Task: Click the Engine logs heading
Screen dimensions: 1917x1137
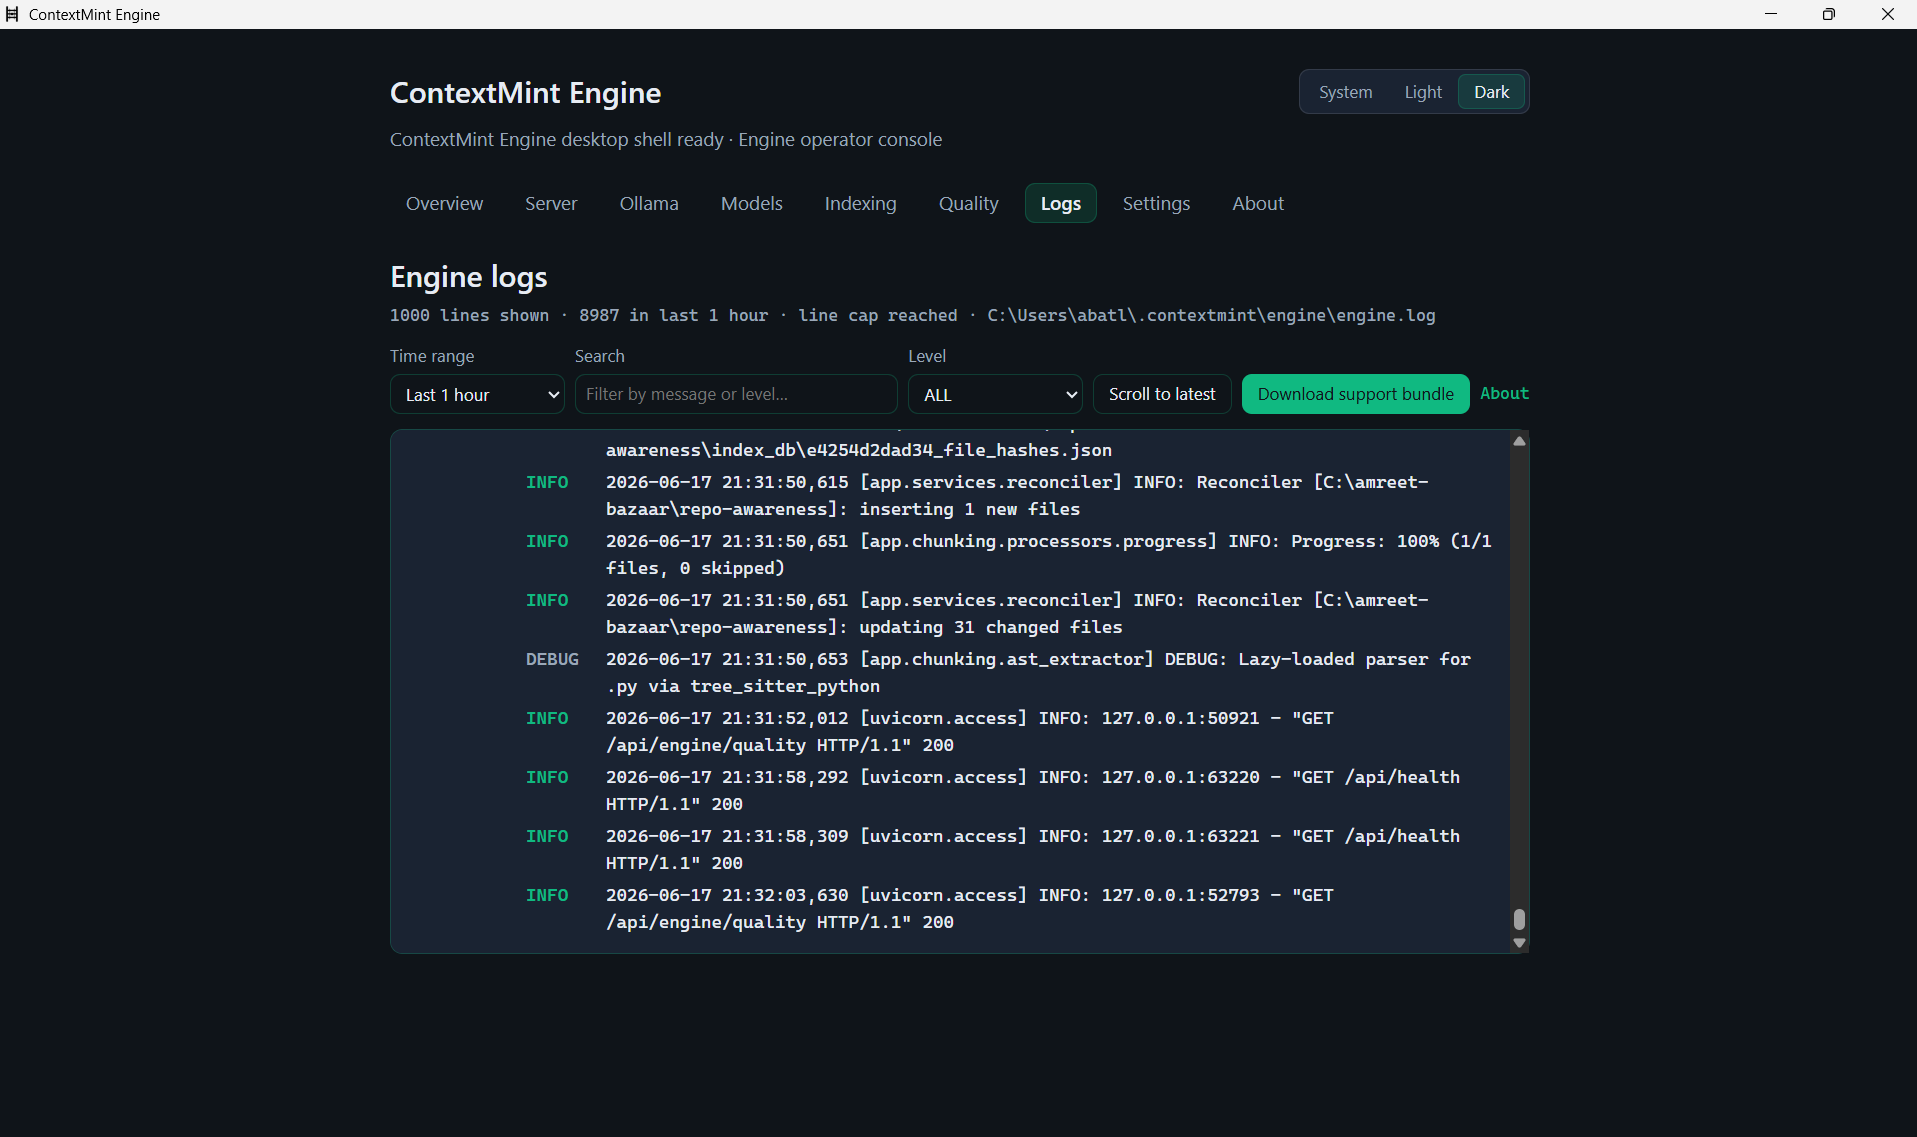Action: [469, 276]
